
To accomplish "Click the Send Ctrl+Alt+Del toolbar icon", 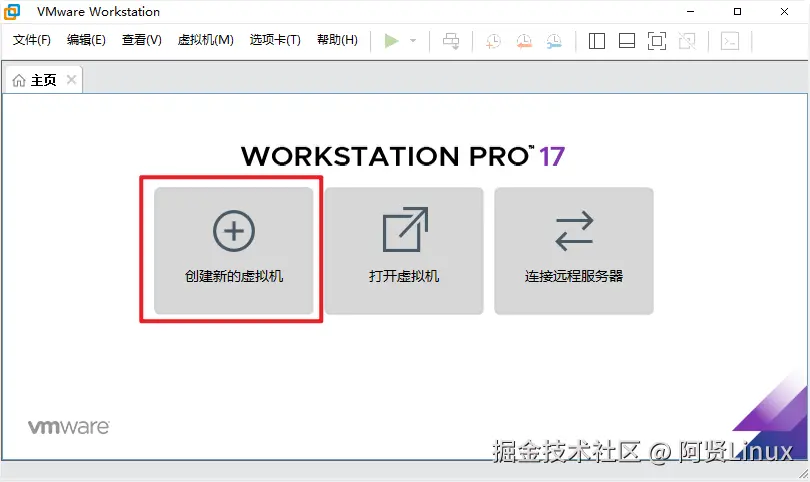I will coord(451,41).
